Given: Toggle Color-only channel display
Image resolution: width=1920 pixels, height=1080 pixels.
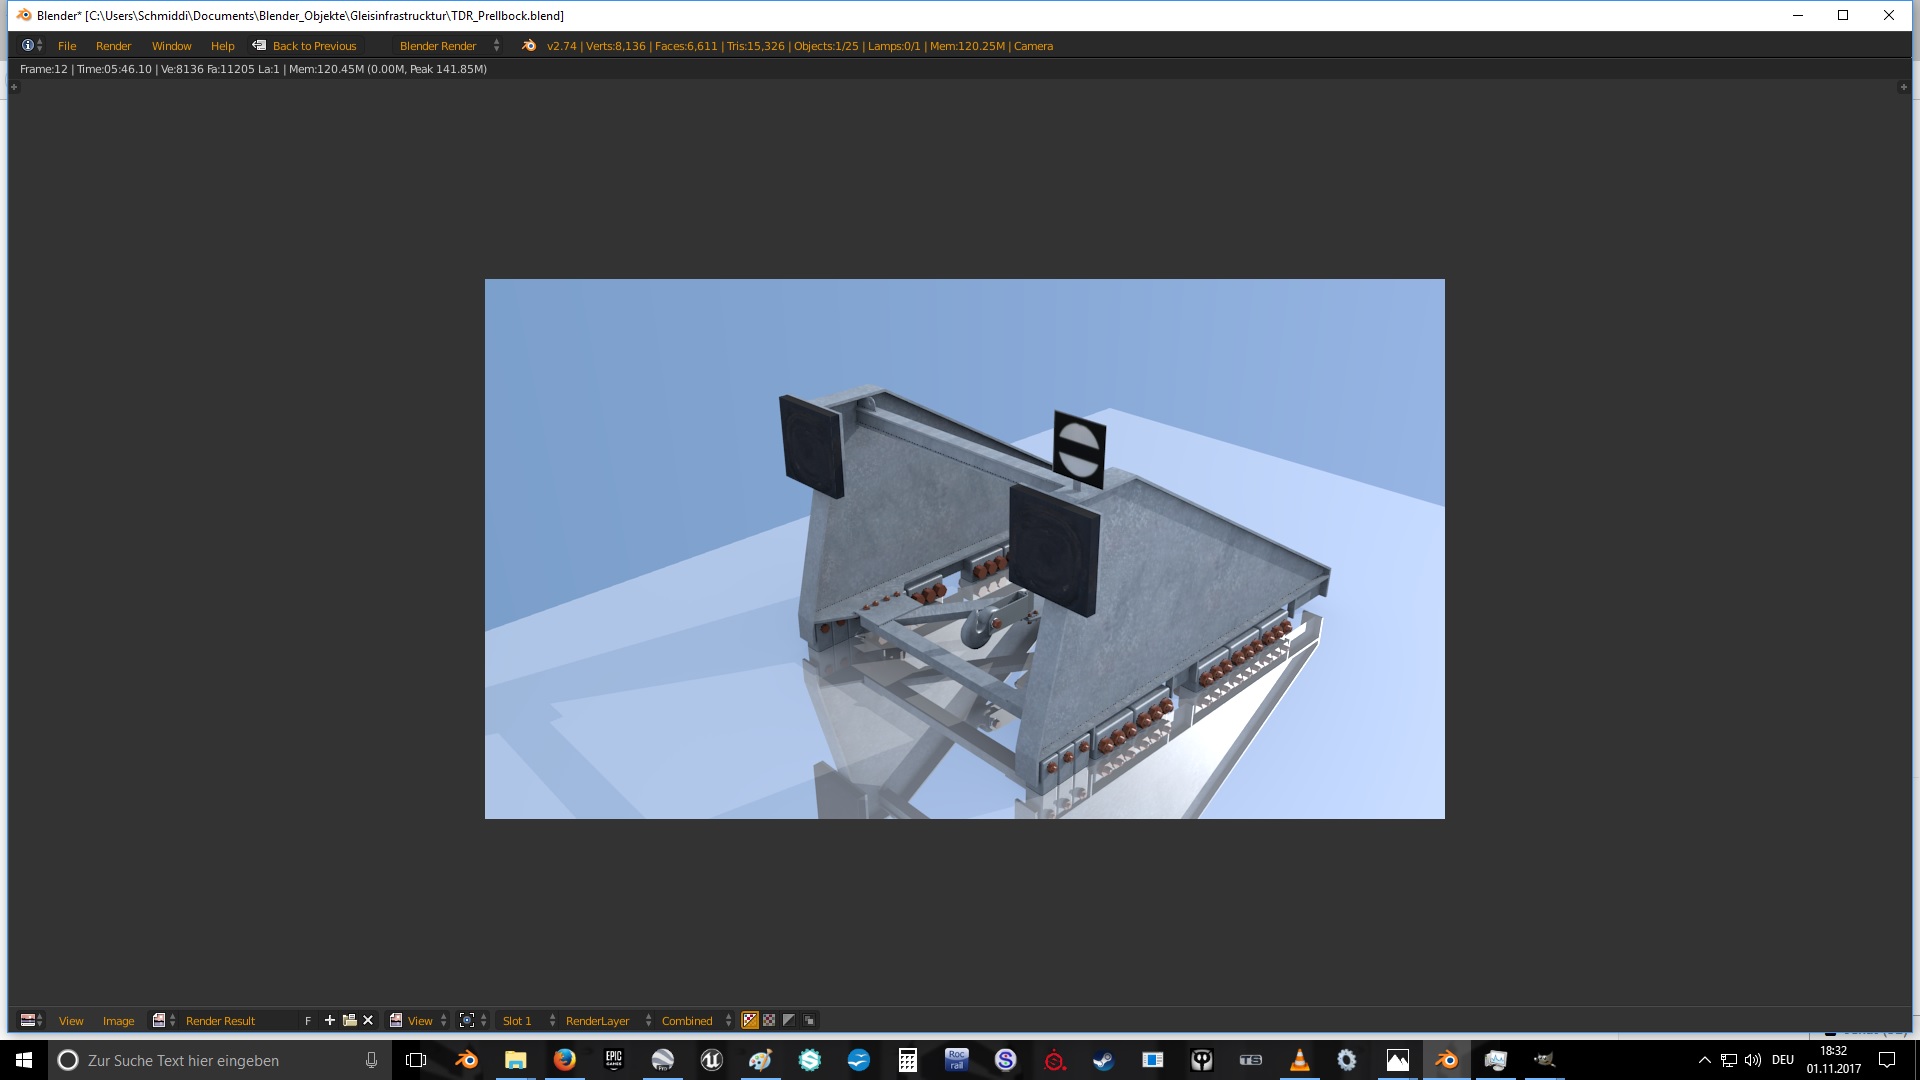Looking at the screenshot, I should click(x=769, y=1021).
